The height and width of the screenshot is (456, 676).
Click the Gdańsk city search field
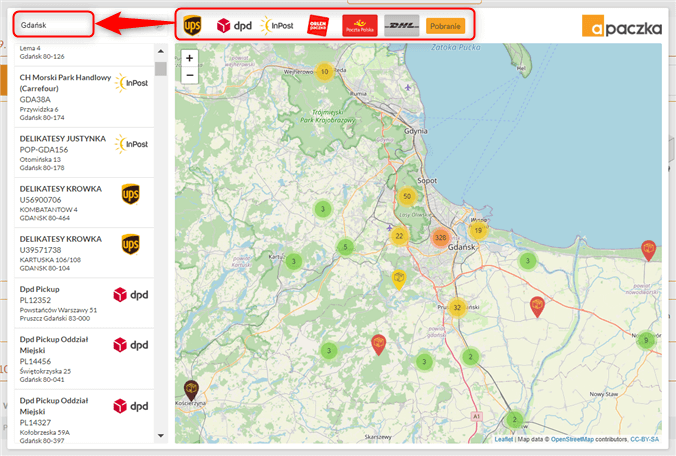coord(56,22)
